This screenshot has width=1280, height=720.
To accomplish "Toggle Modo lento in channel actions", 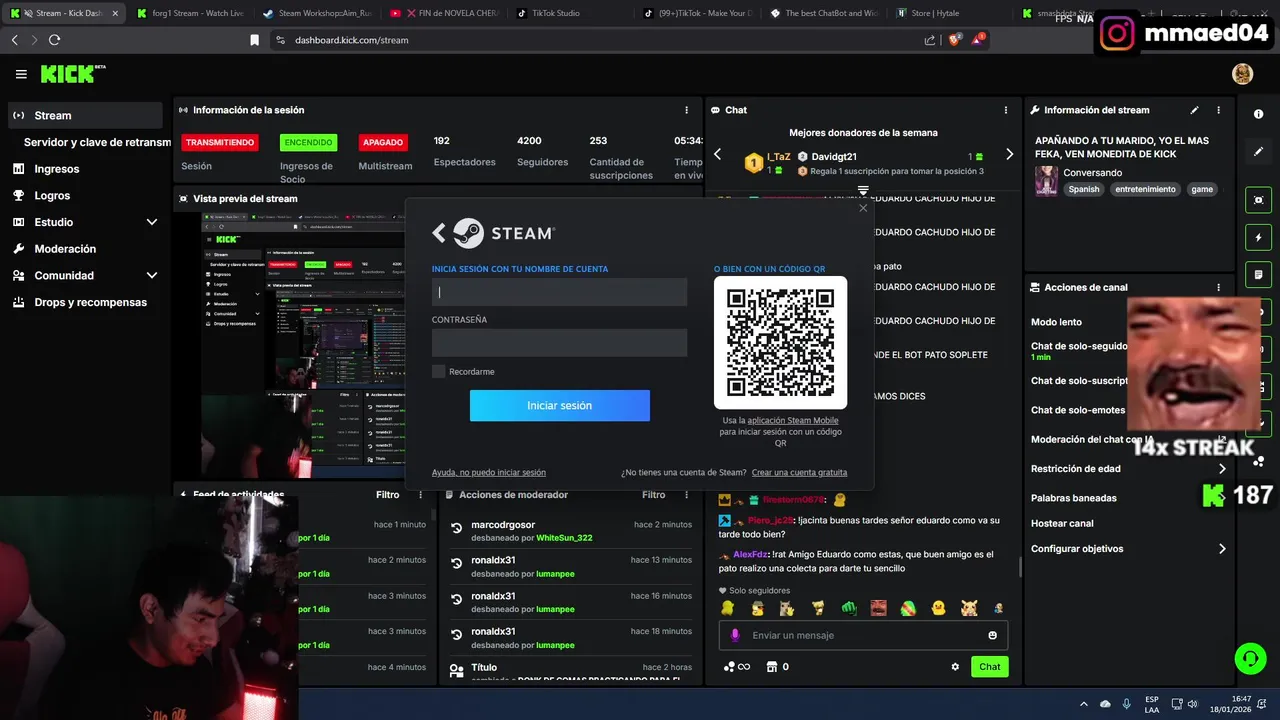I will (1056, 322).
